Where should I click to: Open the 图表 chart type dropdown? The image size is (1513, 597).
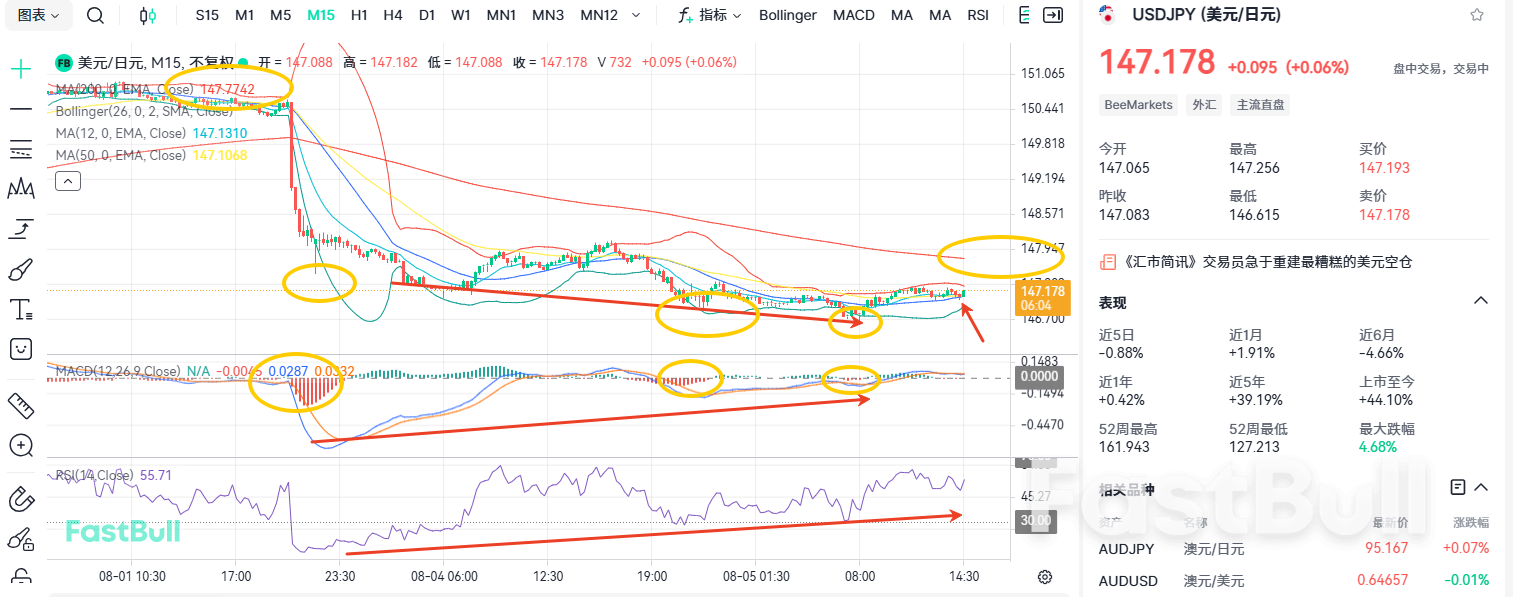(x=38, y=16)
